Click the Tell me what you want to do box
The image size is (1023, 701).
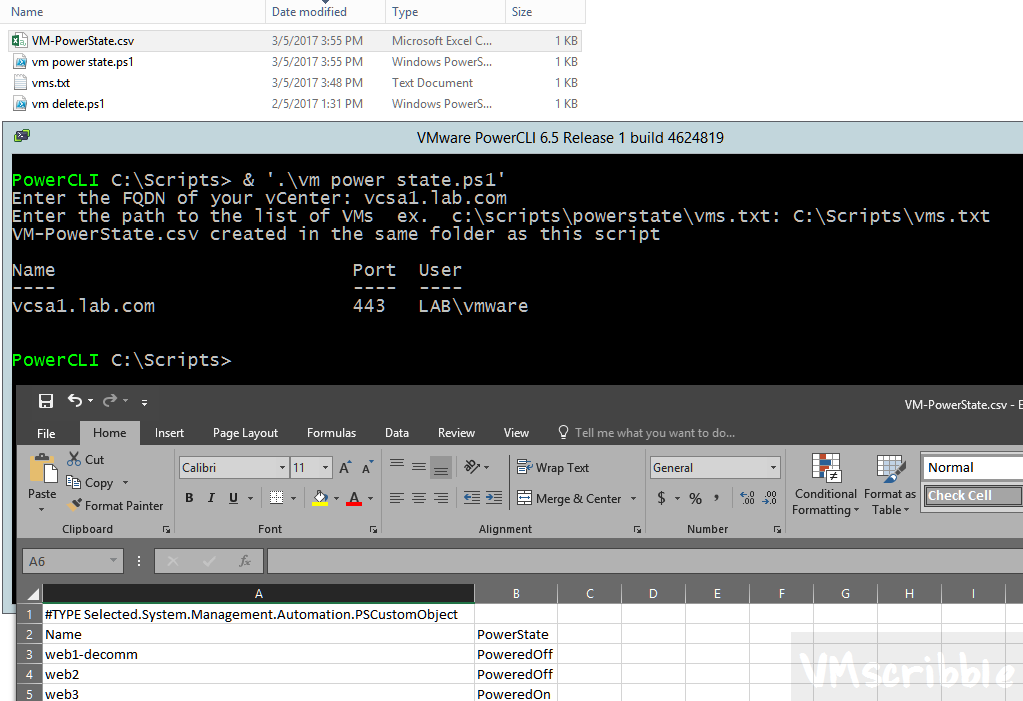pyautogui.click(x=647, y=433)
